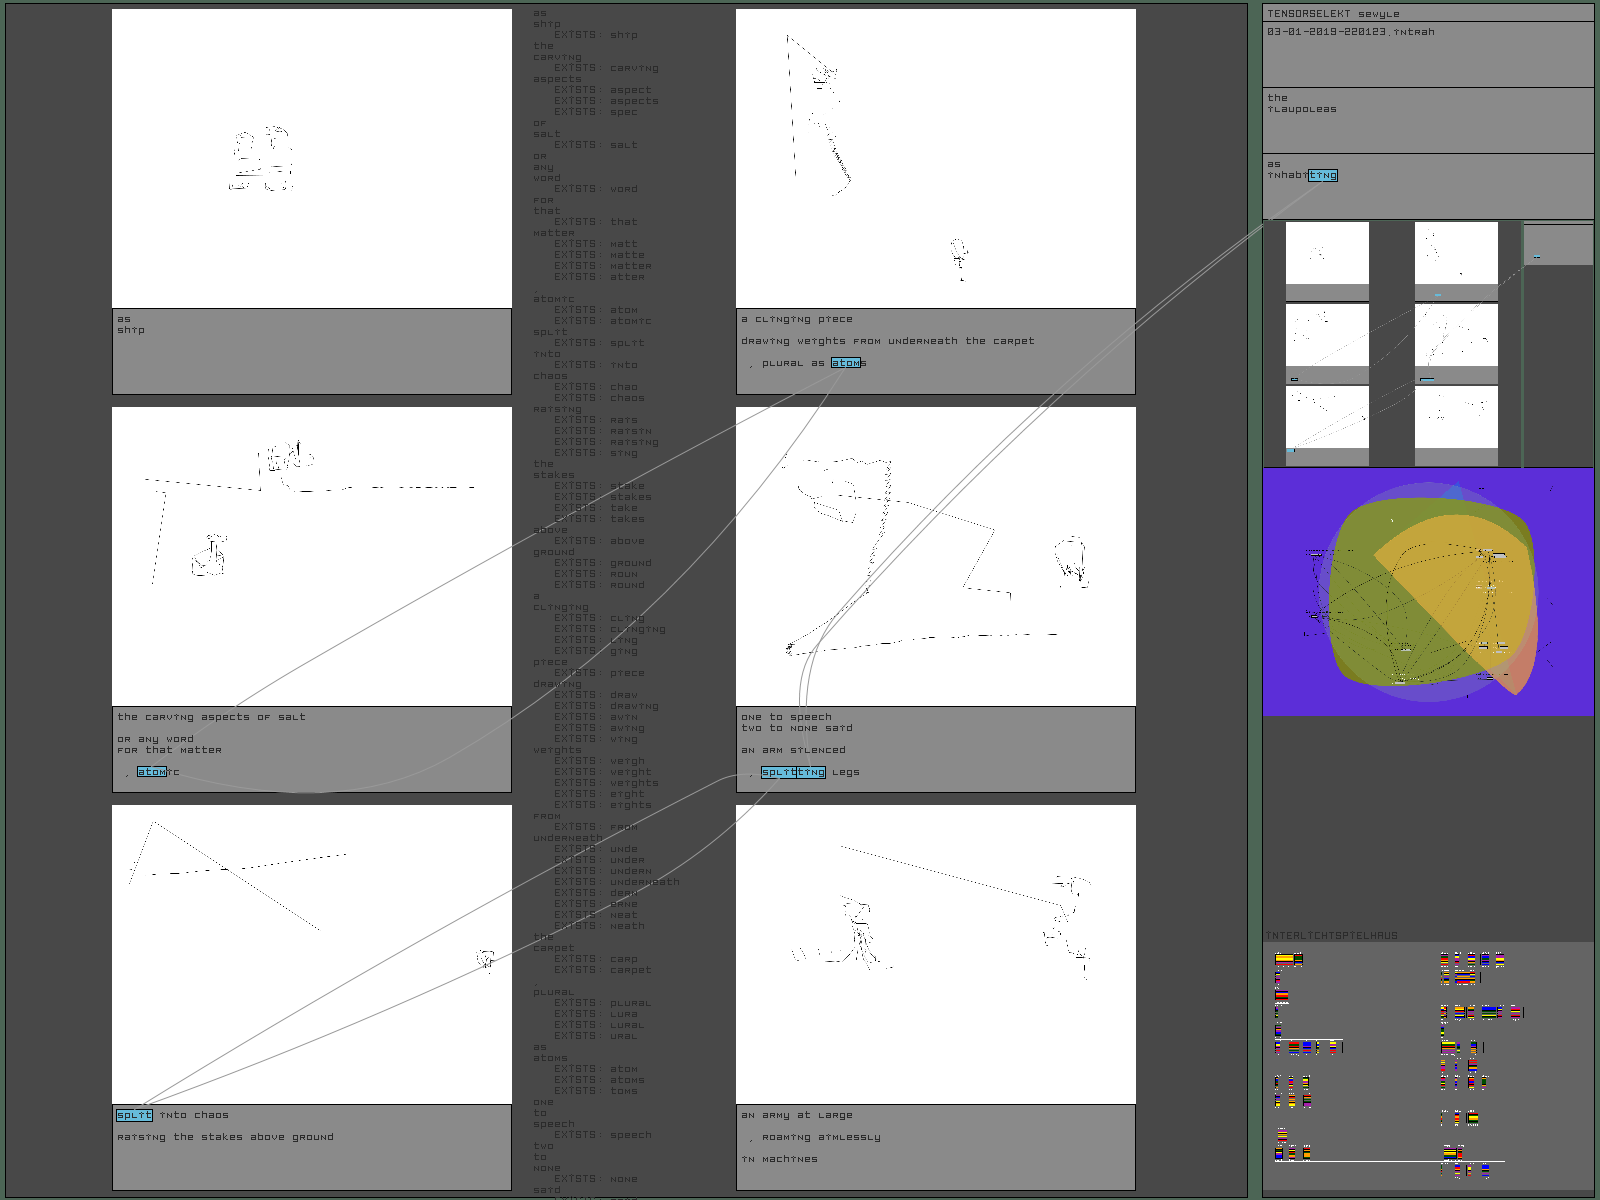1600x1200 pixels.
Task: Click the TENSORSELEKT sewyle title bar
Action: pos(1427,13)
